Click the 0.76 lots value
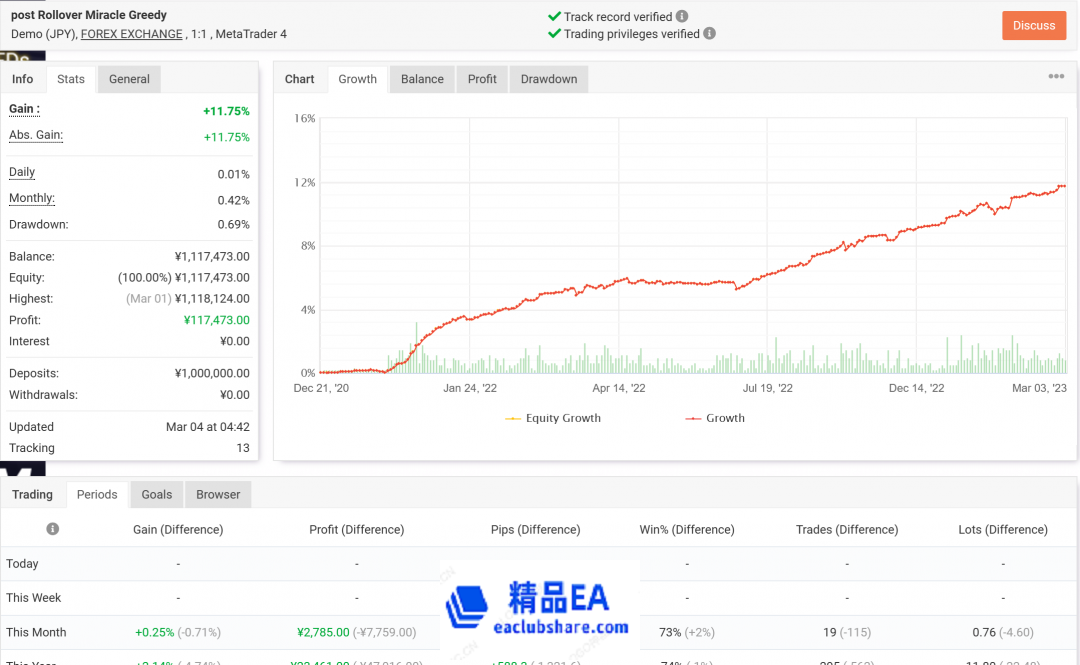 point(984,632)
